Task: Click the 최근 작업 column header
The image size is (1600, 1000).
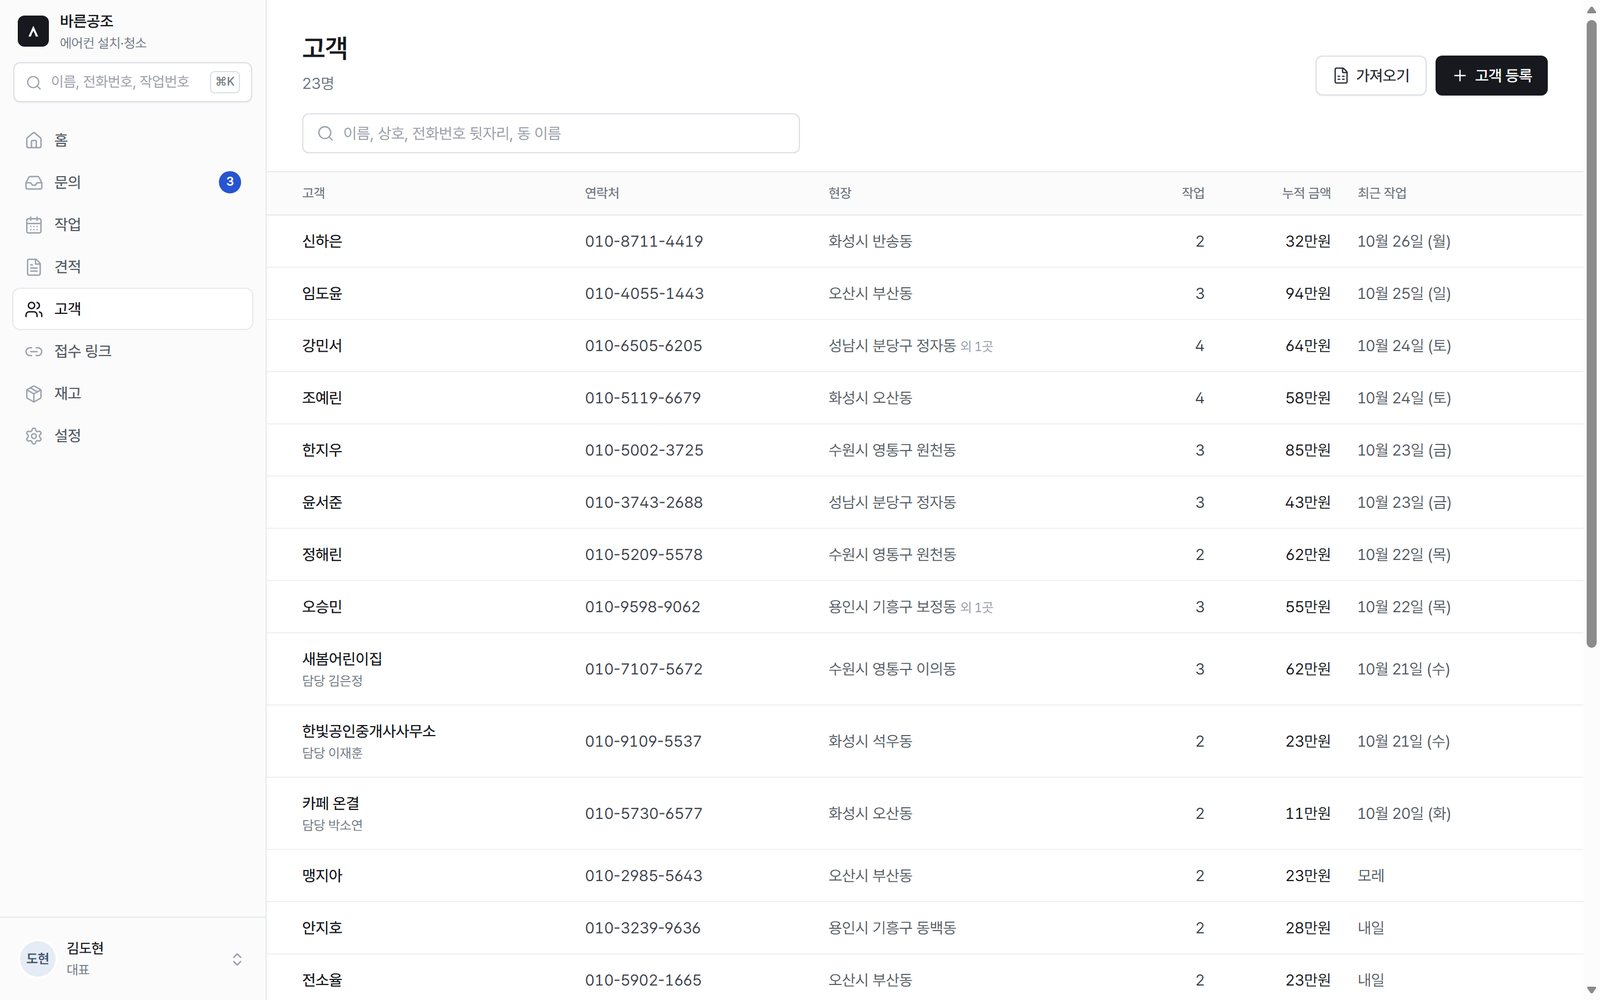Action: 1382,193
